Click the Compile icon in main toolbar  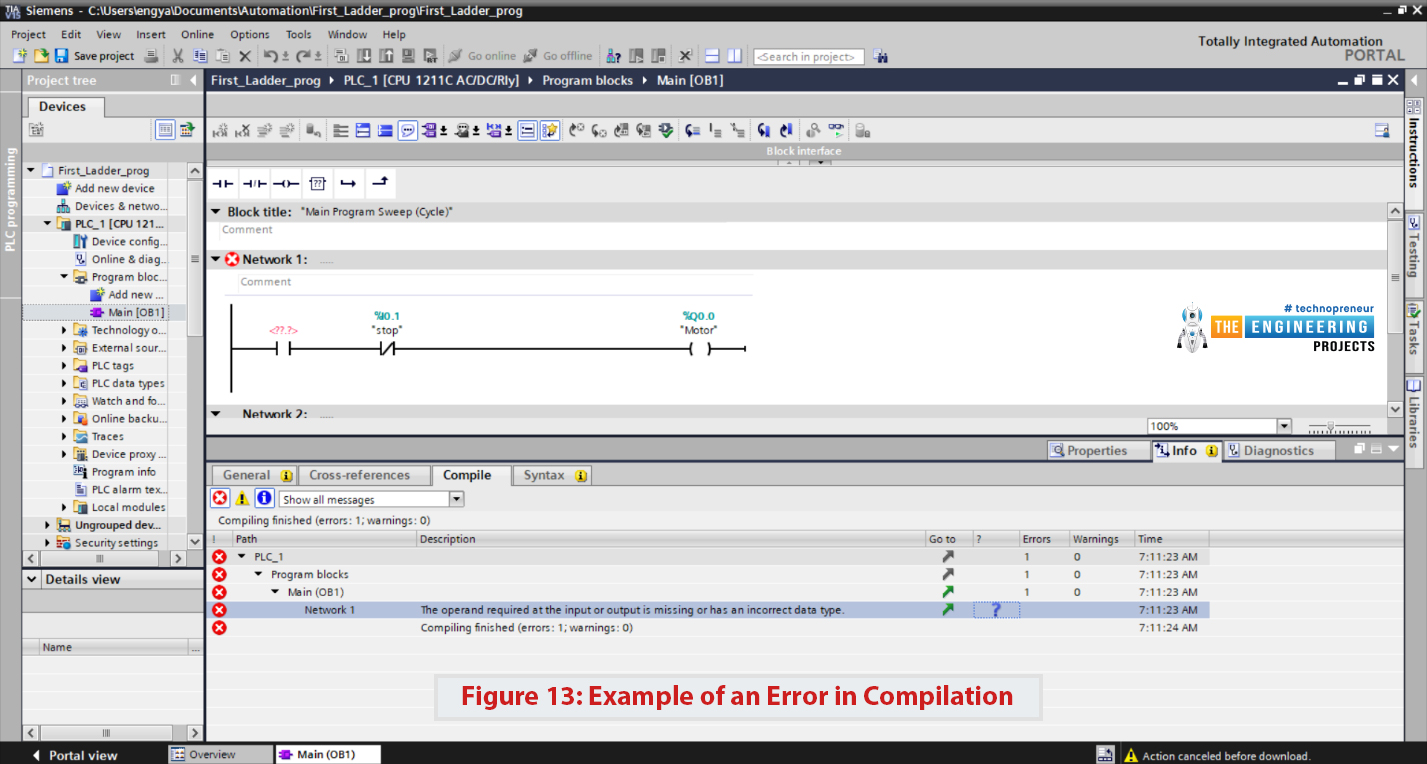tap(343, 56)
